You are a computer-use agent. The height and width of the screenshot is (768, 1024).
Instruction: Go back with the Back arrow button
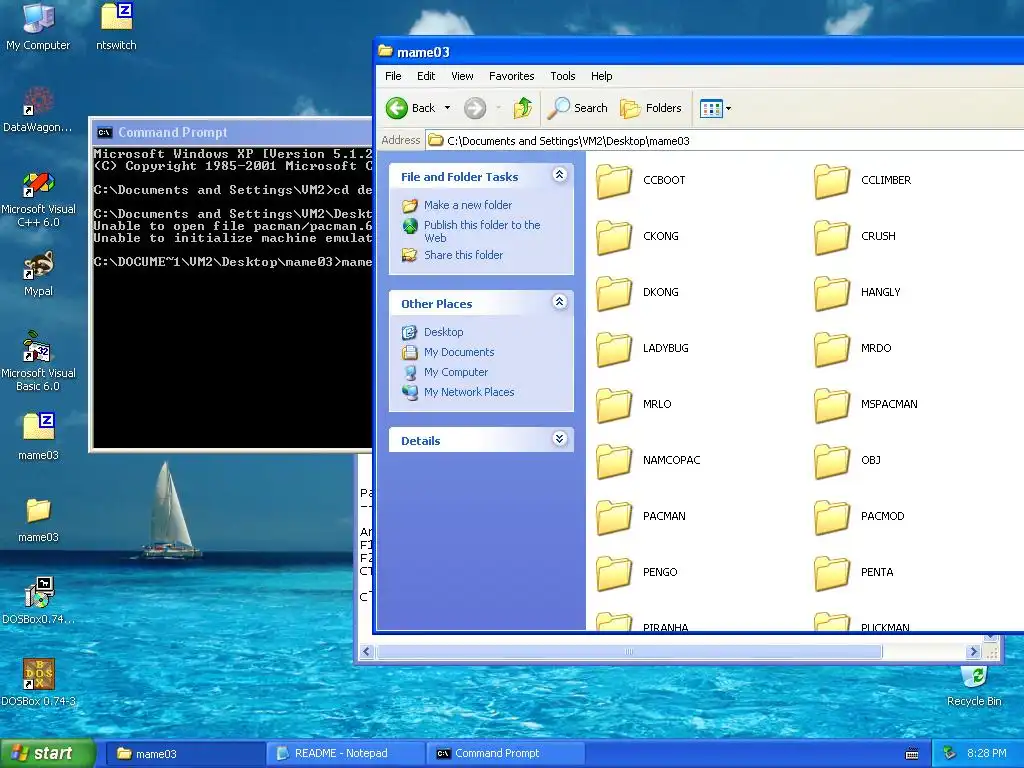(410, 108)
